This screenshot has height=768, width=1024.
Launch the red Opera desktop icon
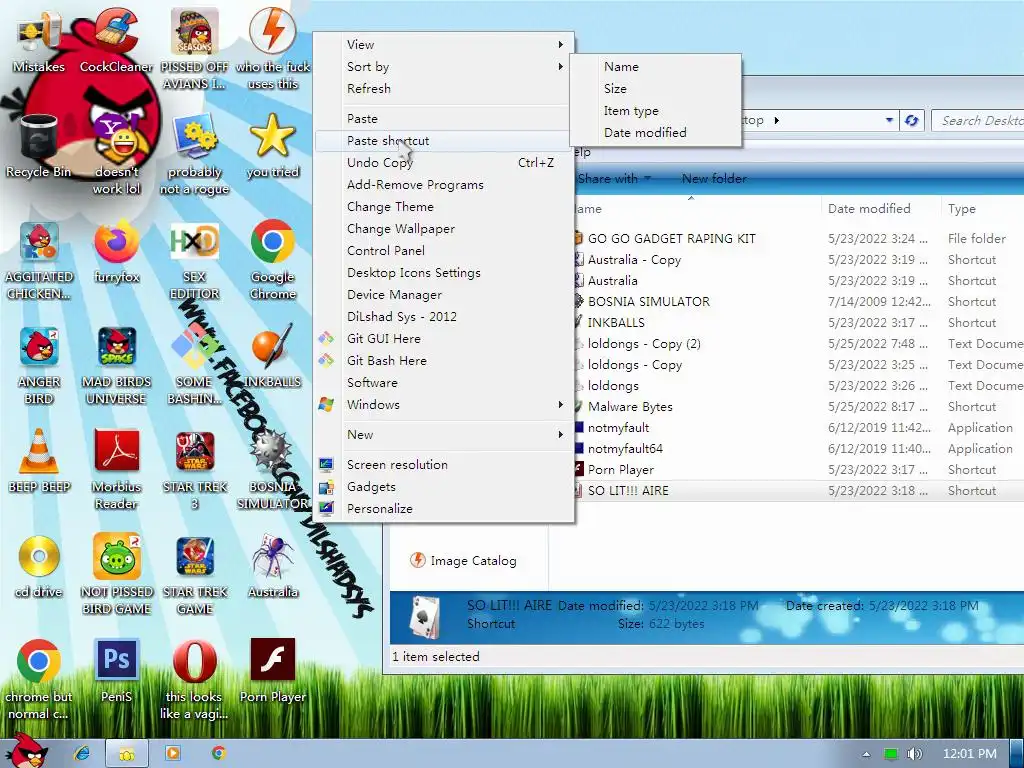click(x=195, y=679)
